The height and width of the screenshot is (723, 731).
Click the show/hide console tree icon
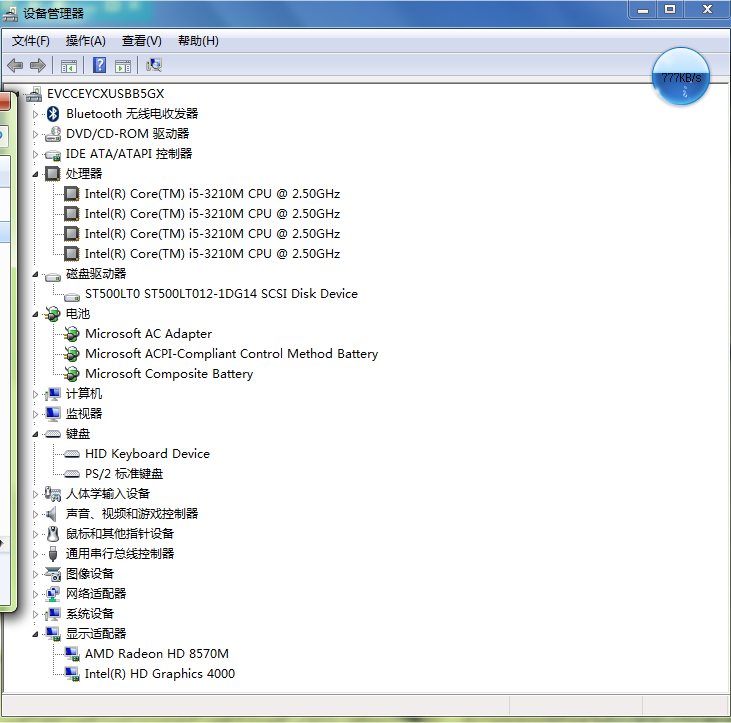coord(69,66)
